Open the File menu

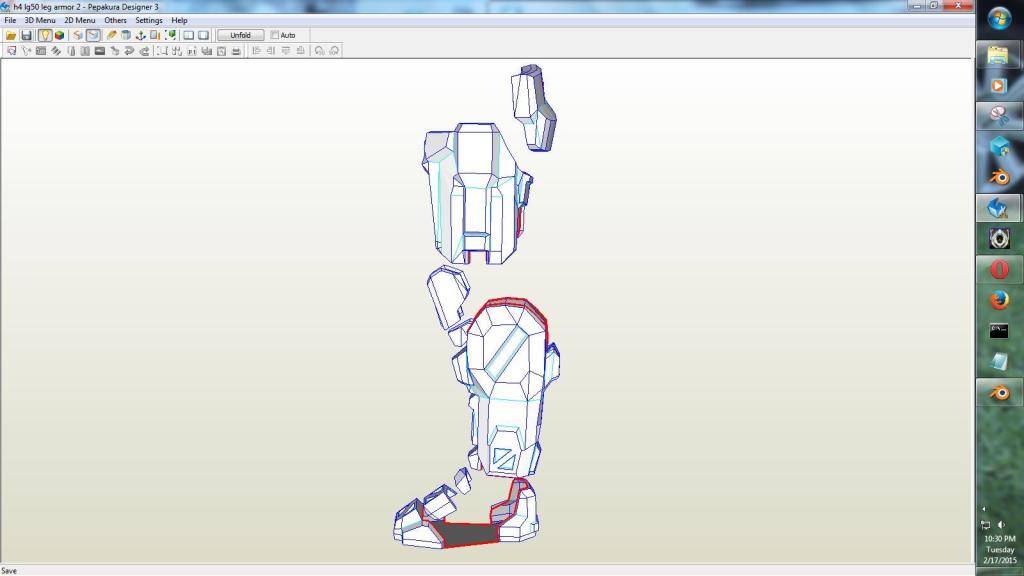[10, 20]
